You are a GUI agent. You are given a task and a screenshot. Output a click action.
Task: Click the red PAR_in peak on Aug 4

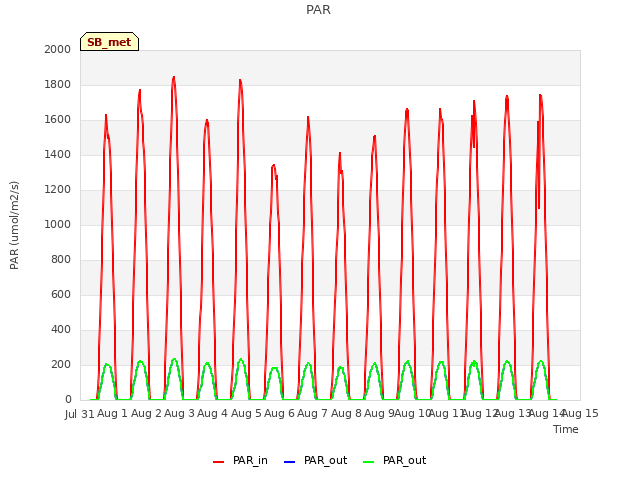240,80
